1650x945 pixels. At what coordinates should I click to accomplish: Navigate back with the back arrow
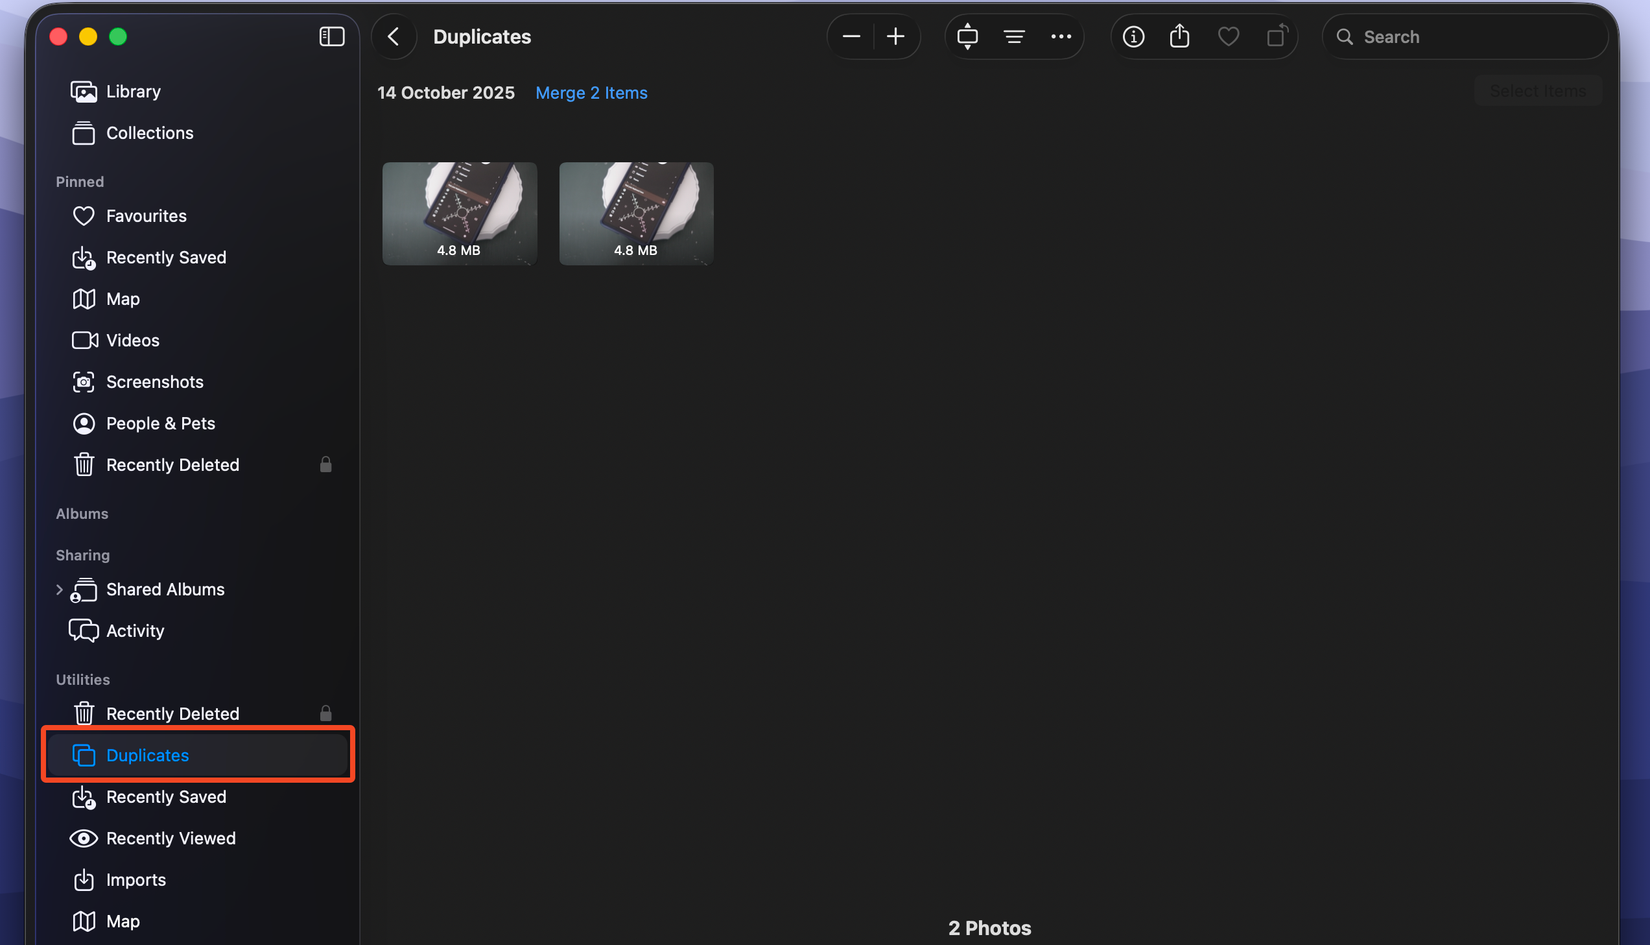(x=394, y=36)
